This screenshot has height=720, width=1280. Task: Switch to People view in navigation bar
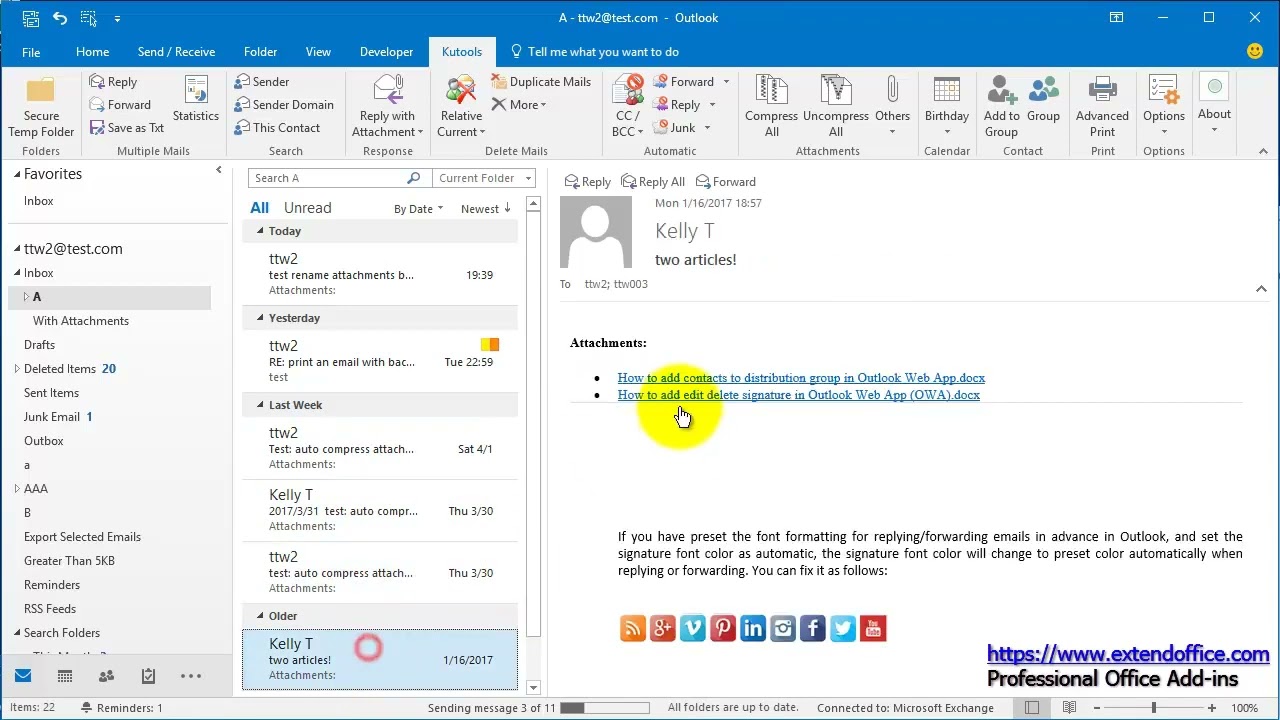[106, 676]
